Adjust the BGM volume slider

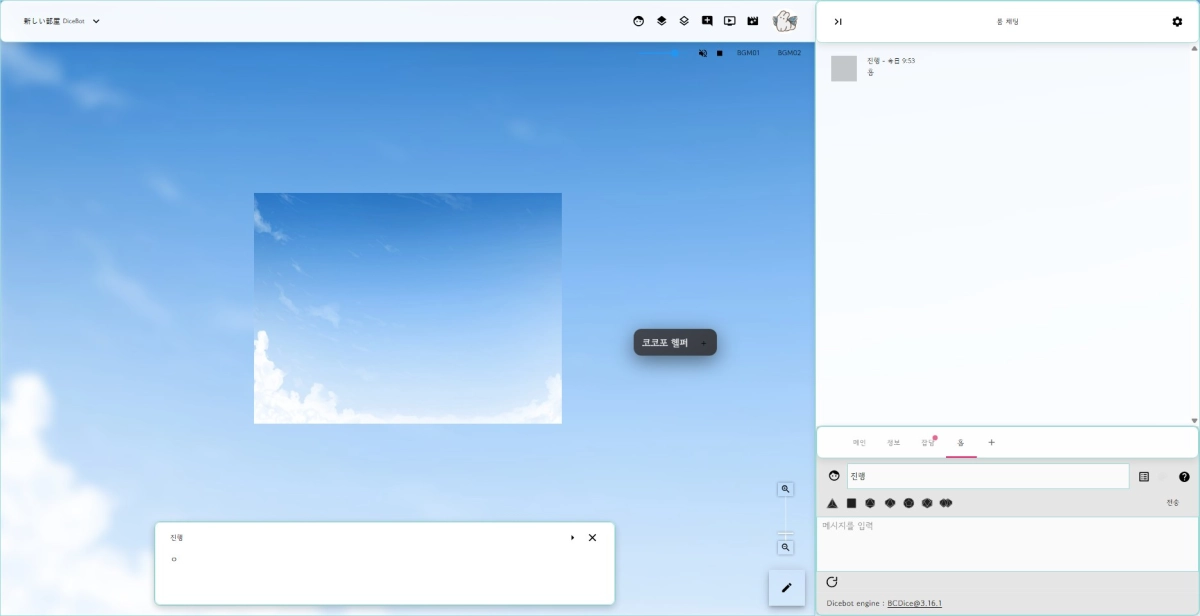pos(674,52)
